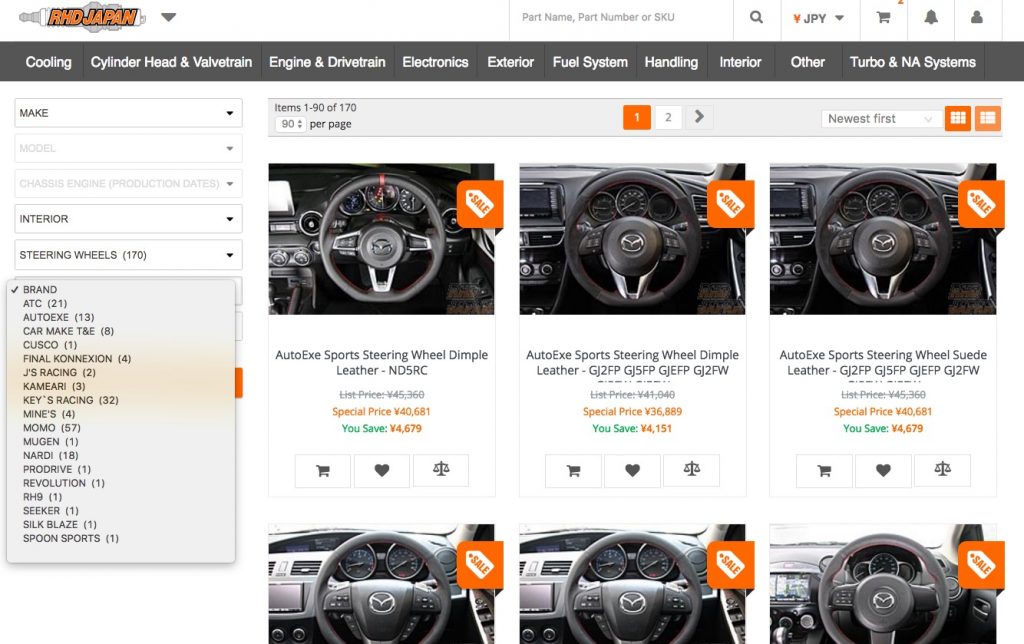The height and width of the screenshot is (644, 1024).
Task: Click the part name search field
Action: coord(620,18)
